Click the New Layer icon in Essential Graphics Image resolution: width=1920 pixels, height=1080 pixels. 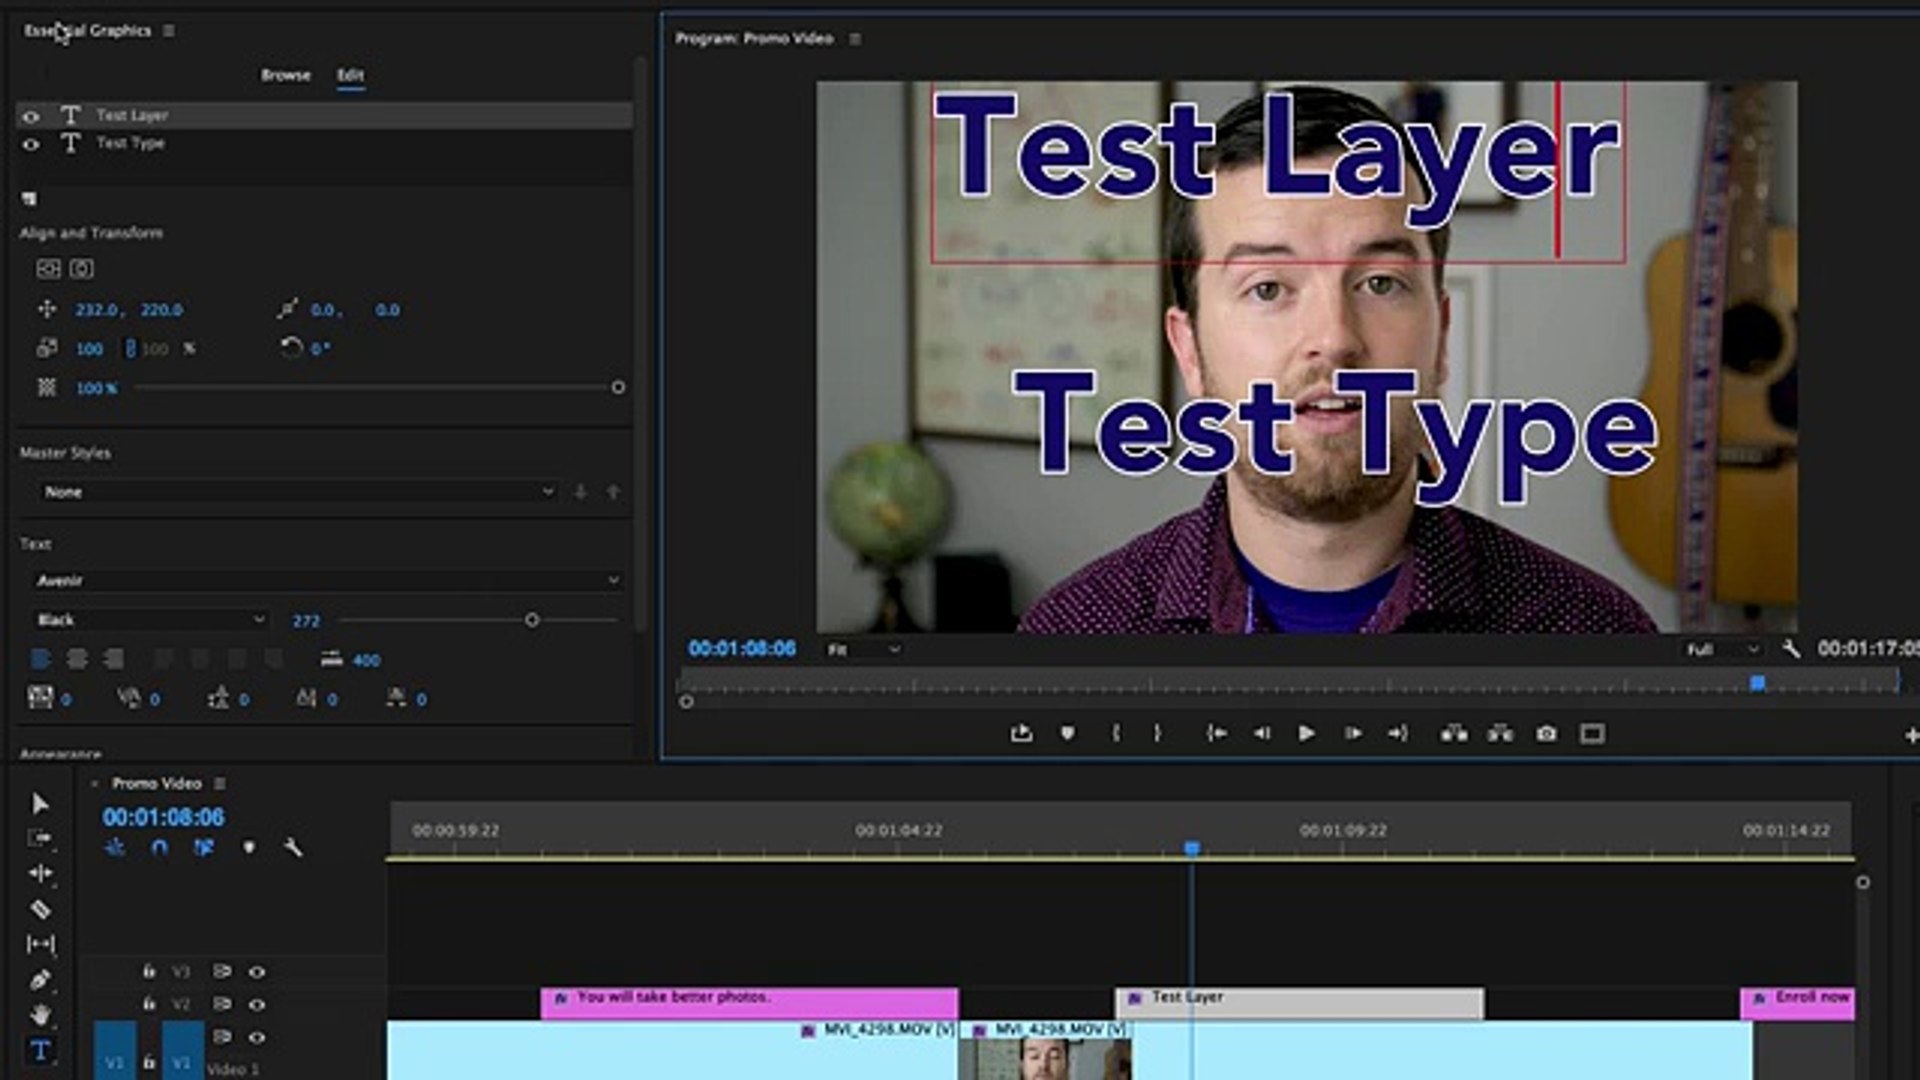[29, 199]
